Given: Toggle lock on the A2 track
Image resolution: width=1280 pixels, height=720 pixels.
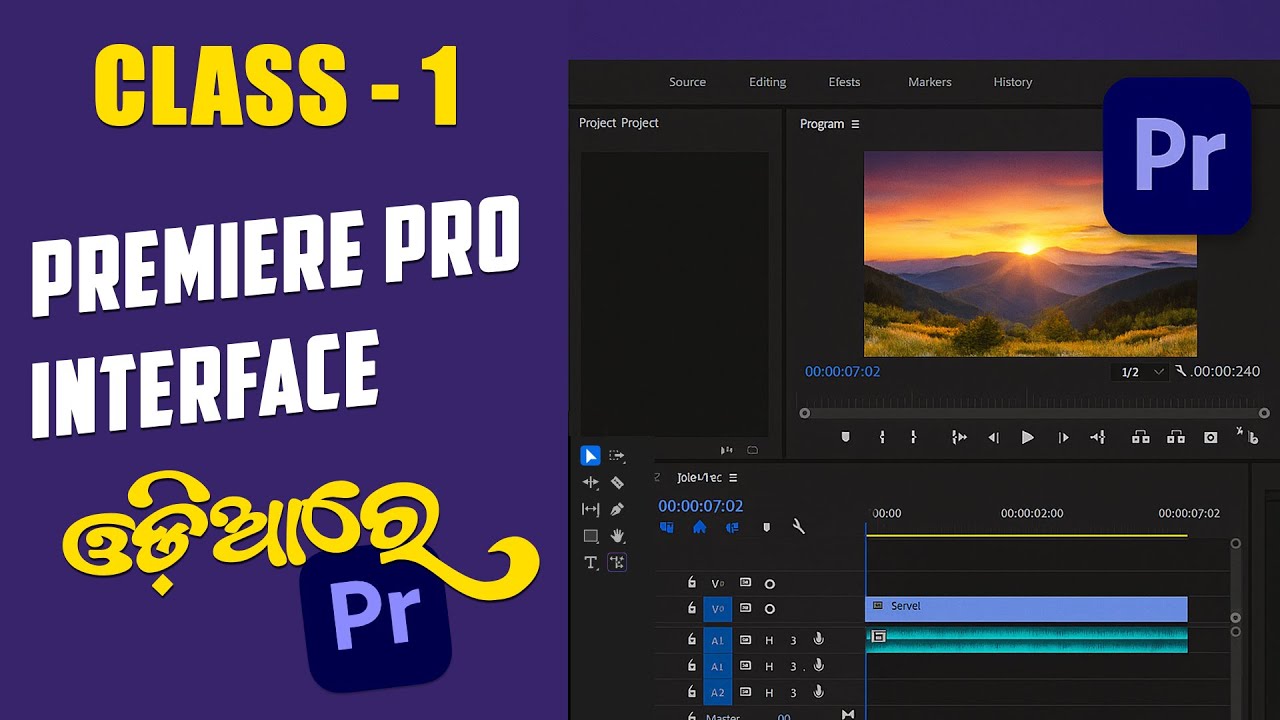Looking at the screenshot, I should (691, 692).
